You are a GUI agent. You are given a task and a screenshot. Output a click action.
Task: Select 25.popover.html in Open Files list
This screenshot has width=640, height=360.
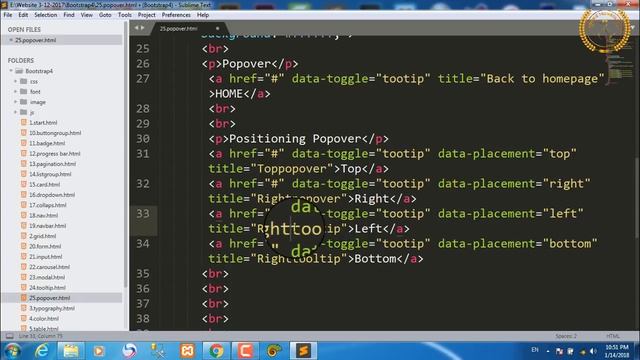click(x=61, y=40)
